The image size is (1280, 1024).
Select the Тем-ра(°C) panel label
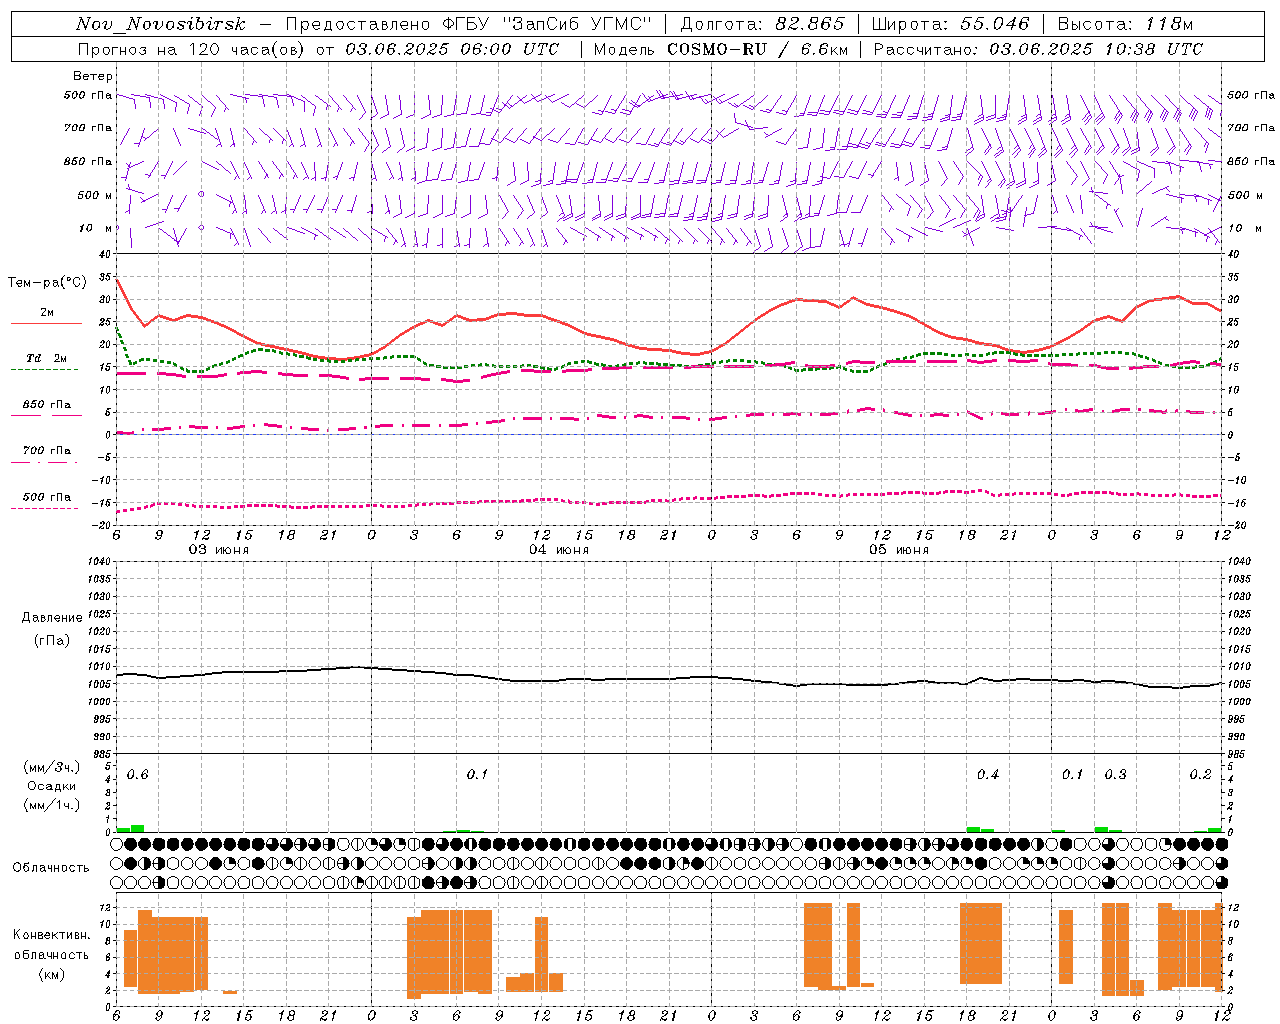pos(47,283)
